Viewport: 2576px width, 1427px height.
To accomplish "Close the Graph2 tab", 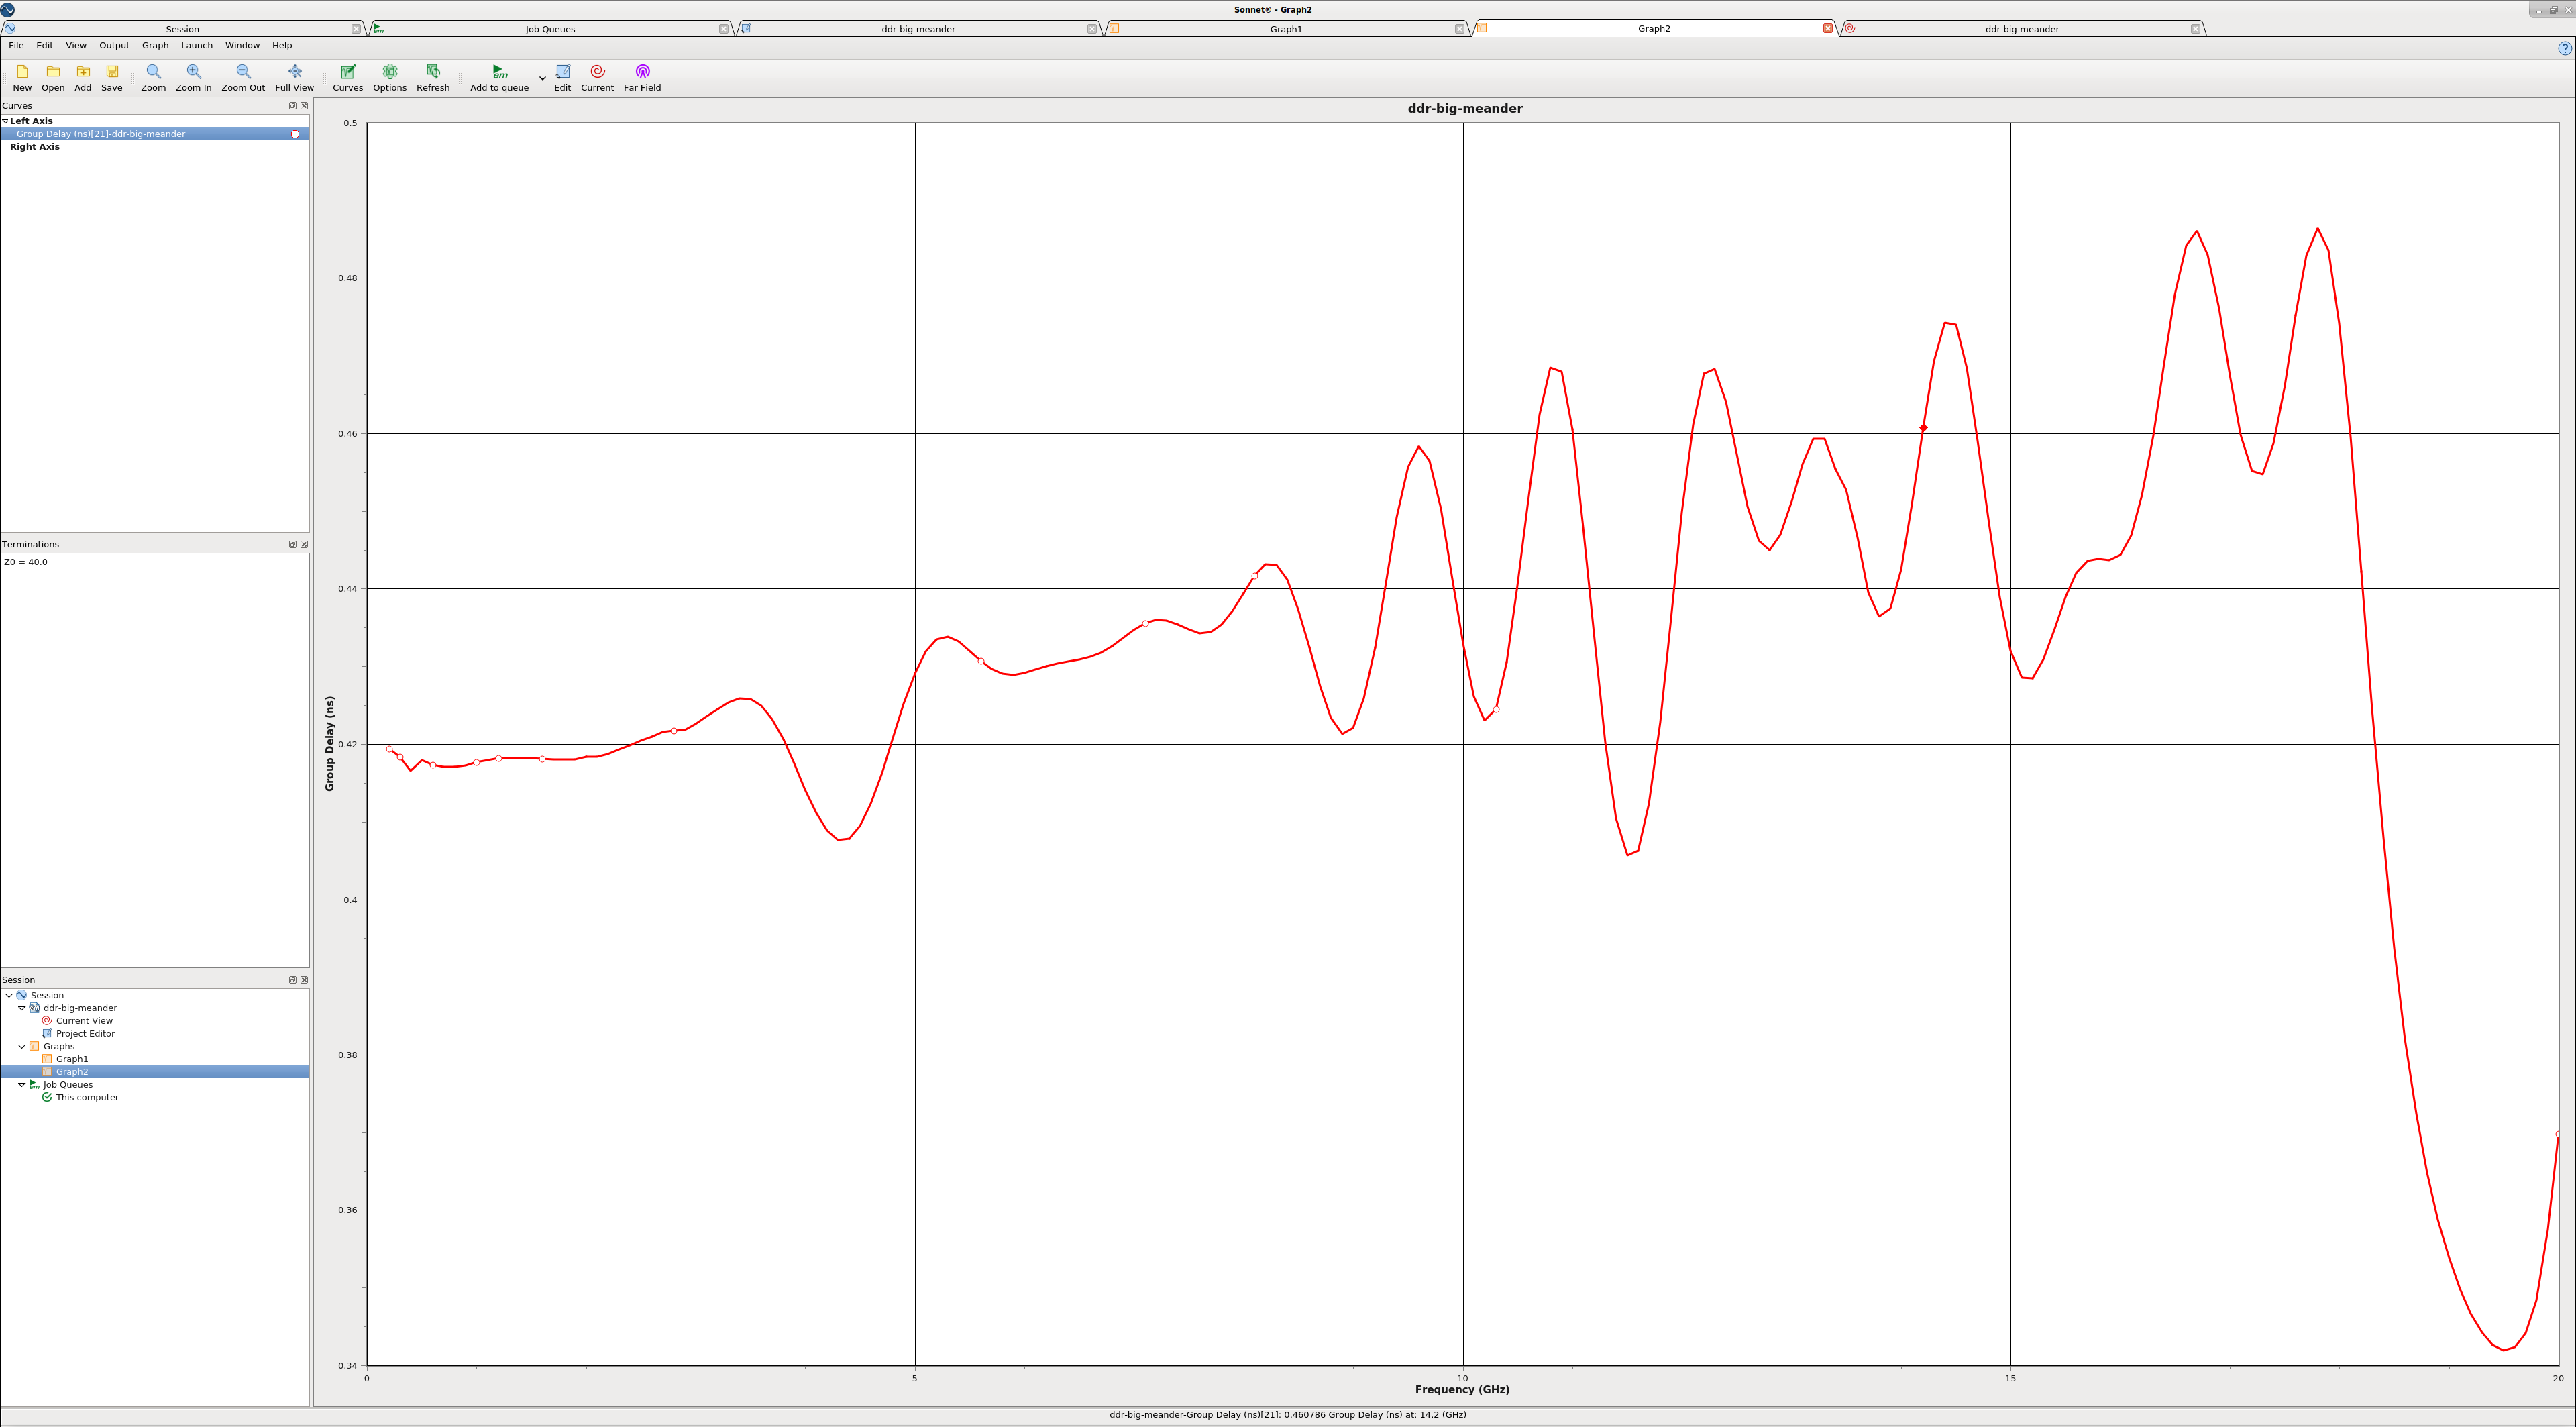I will coord(1828,29).
